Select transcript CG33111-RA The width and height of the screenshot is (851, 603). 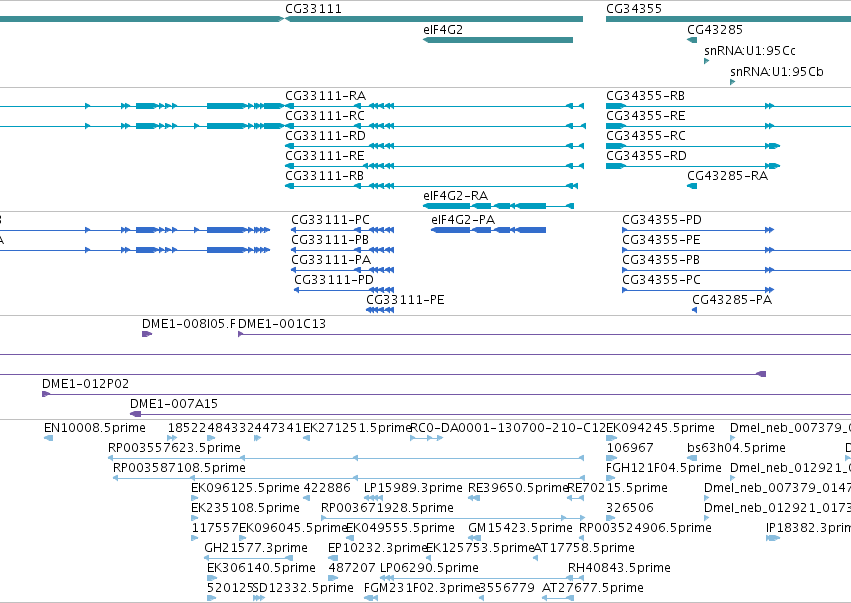point(434,106)
